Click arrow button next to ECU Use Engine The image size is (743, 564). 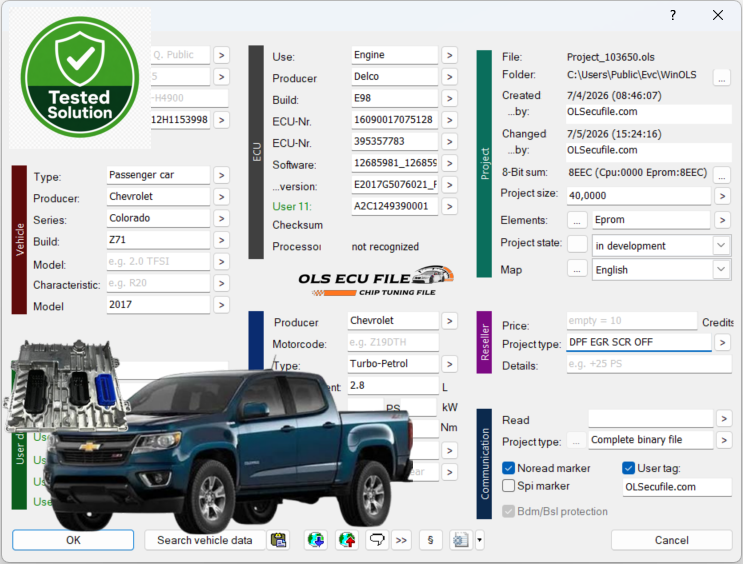coord(450,55)
